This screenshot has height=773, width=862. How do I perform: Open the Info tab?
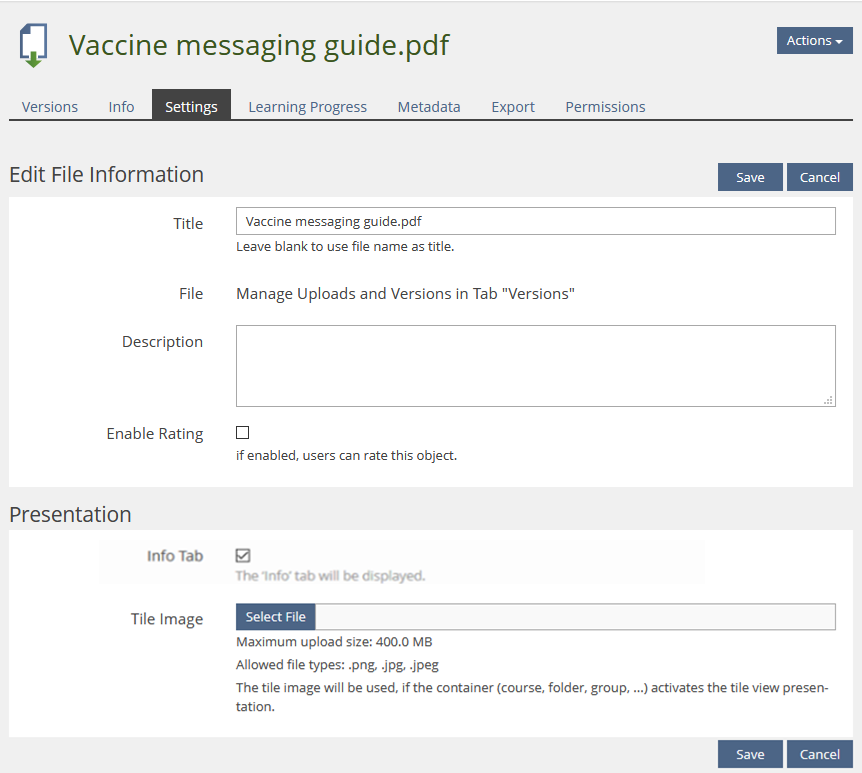click(x=121, y=107)
